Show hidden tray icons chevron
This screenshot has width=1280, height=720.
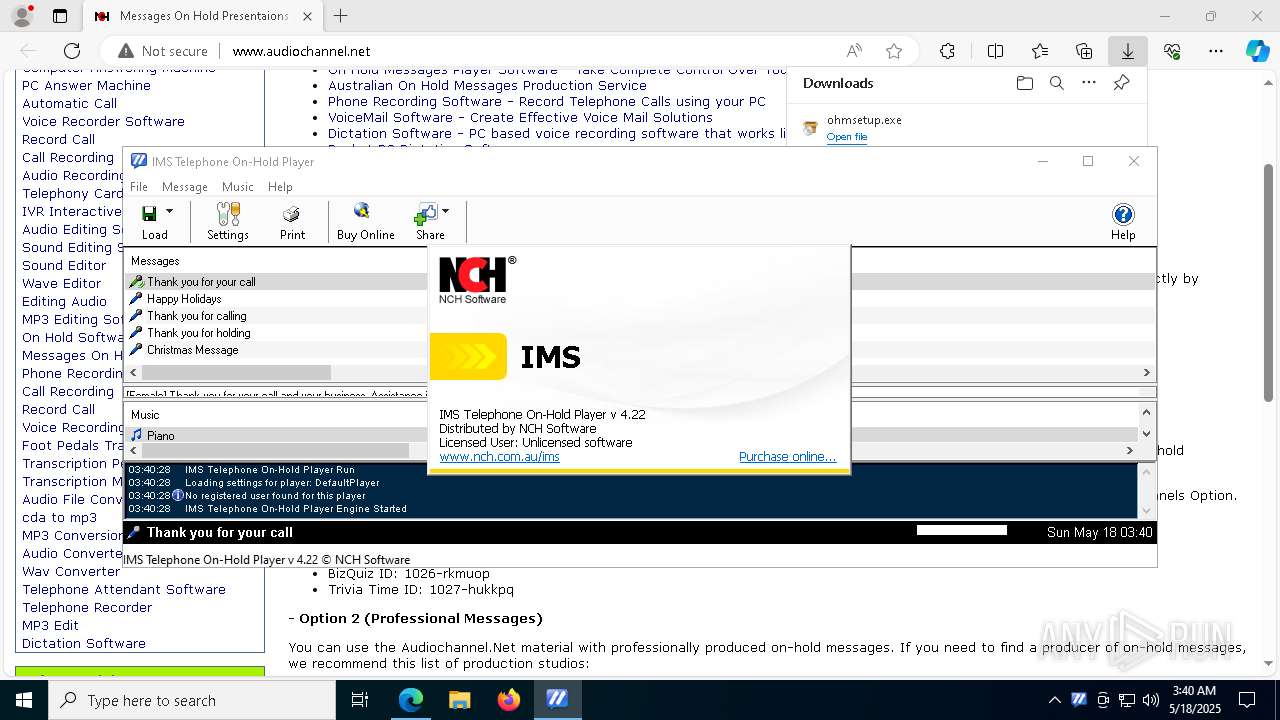tap(1055, 700)
